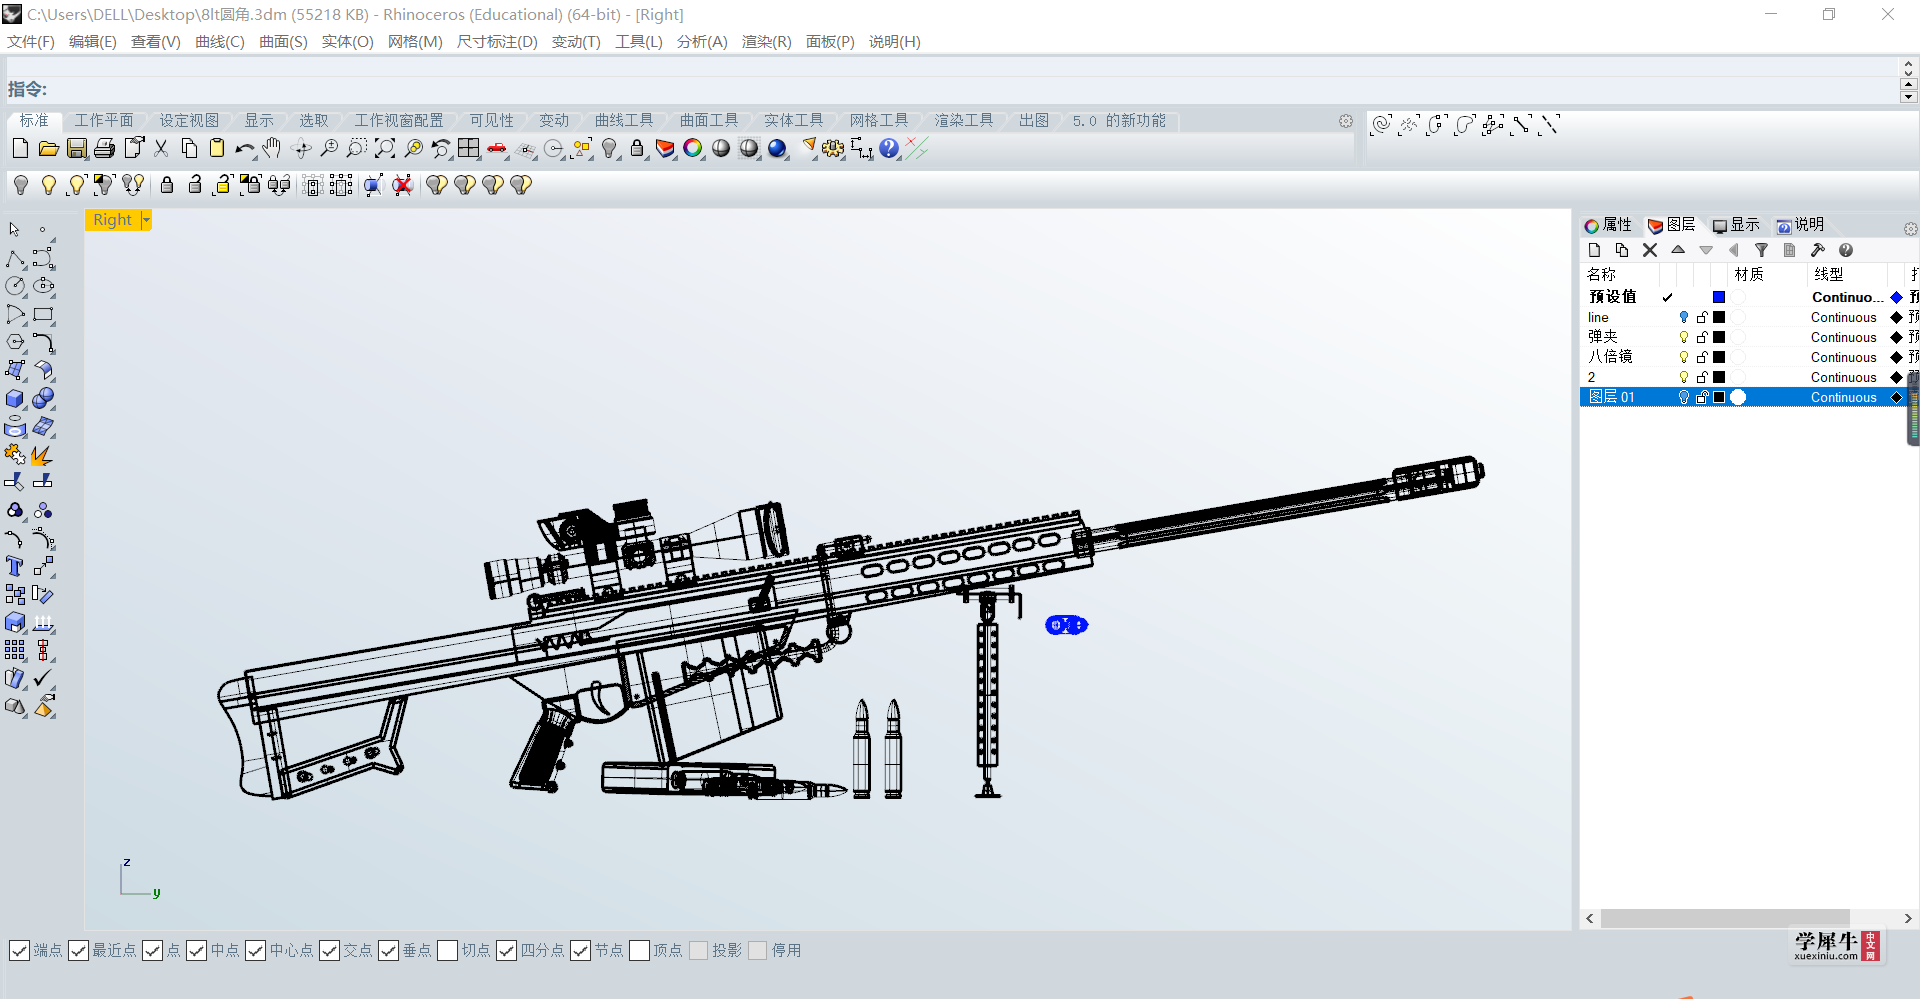Viewport: 1920px width, 999px height.
Task: Select the Polyline tool in left toolbar
Action: pos(15,259)
